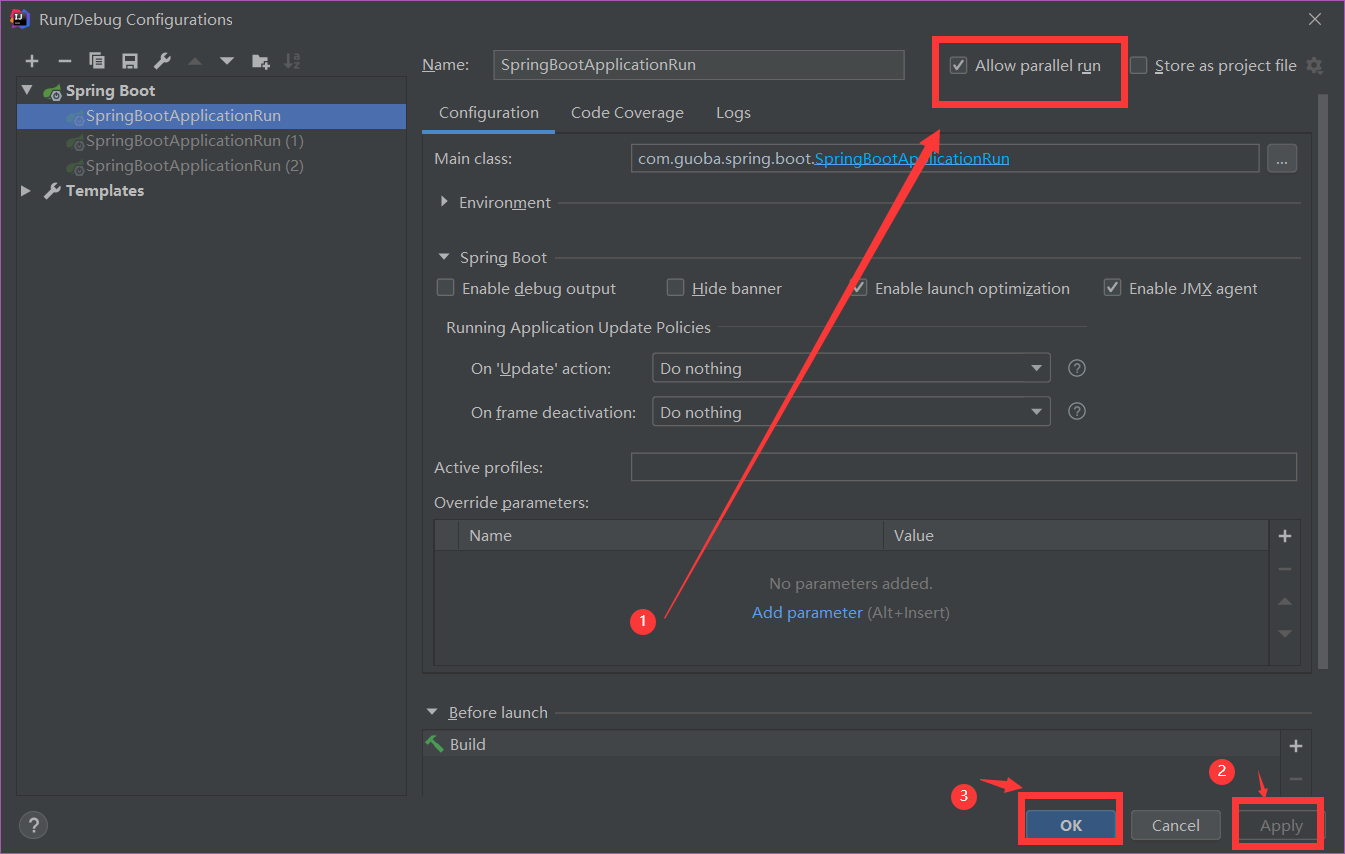Open gear icon beside Store as project file
Image resolution: width=1345 pixels, height=854 pixels.
(1314, 66)
